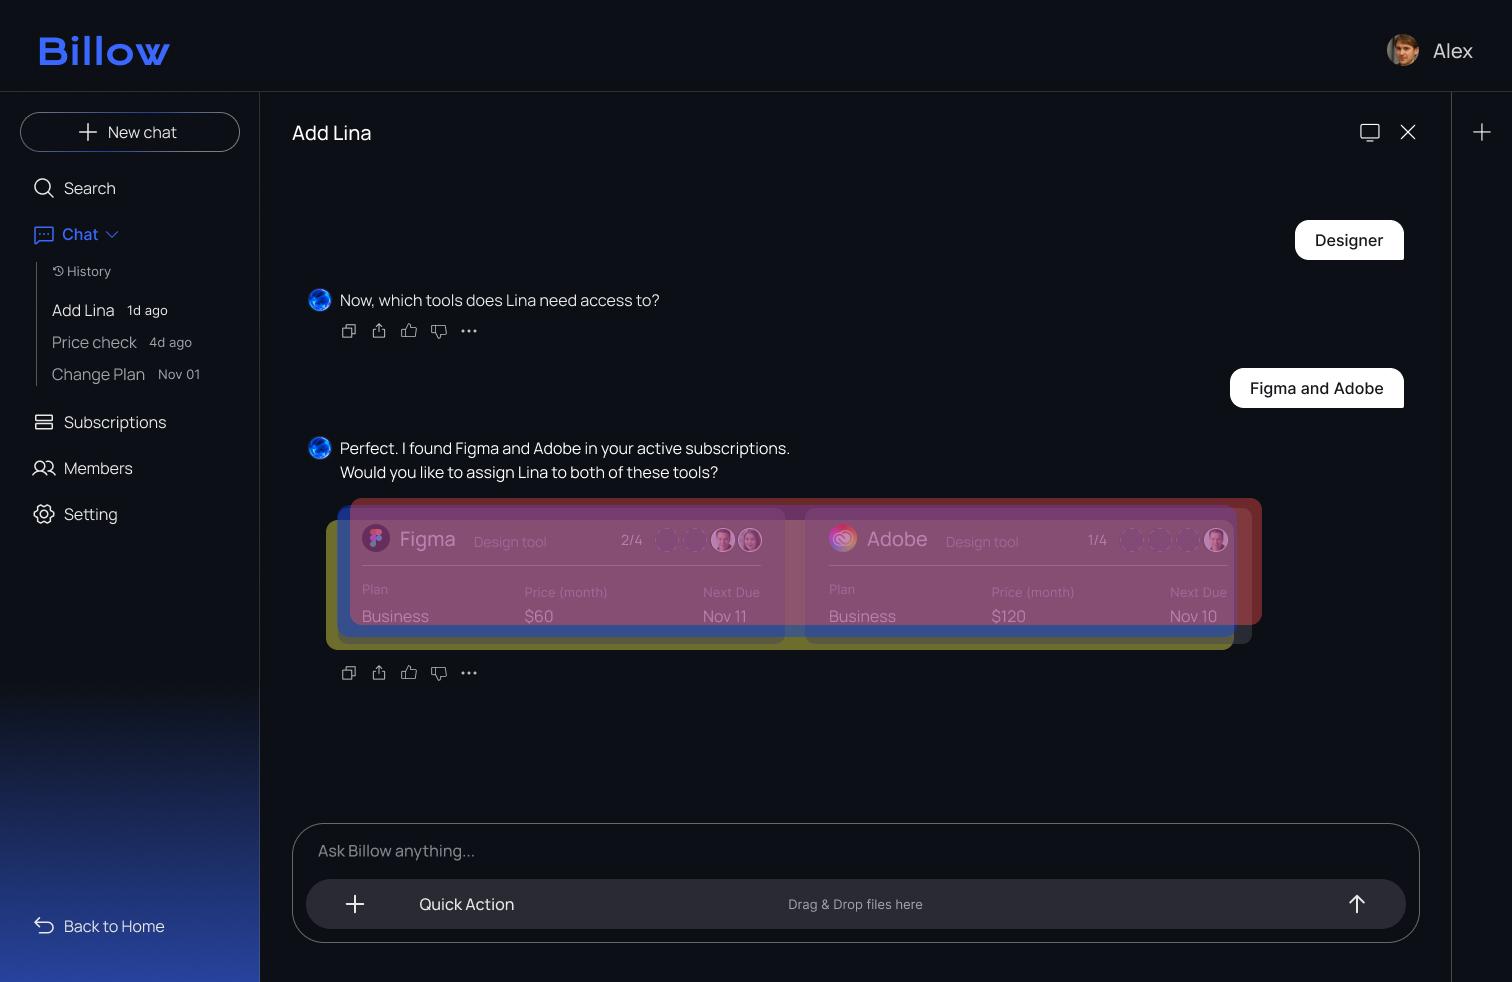This screenshot has width=1512, height=982.
Task: Thumbs down the 'which tools' reply
Action: (x=439, y=331)
